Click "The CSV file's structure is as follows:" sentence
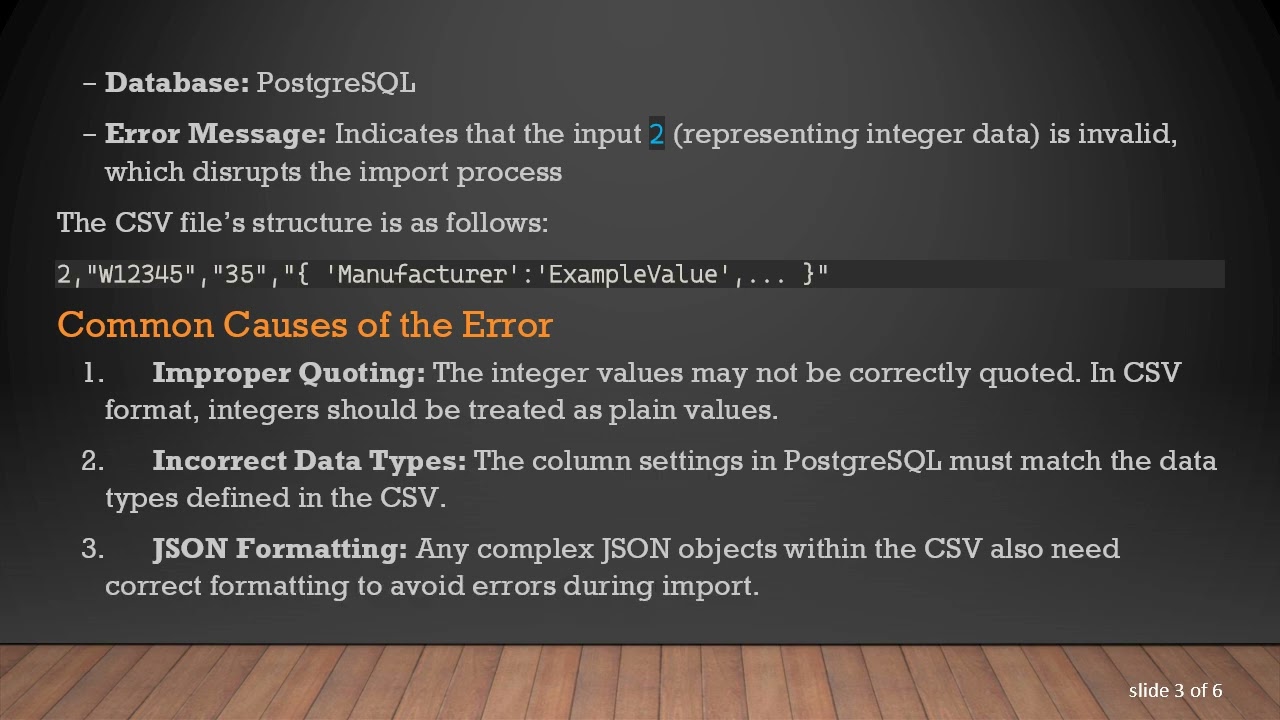The image size is (1280, 720). pos(302,222)
